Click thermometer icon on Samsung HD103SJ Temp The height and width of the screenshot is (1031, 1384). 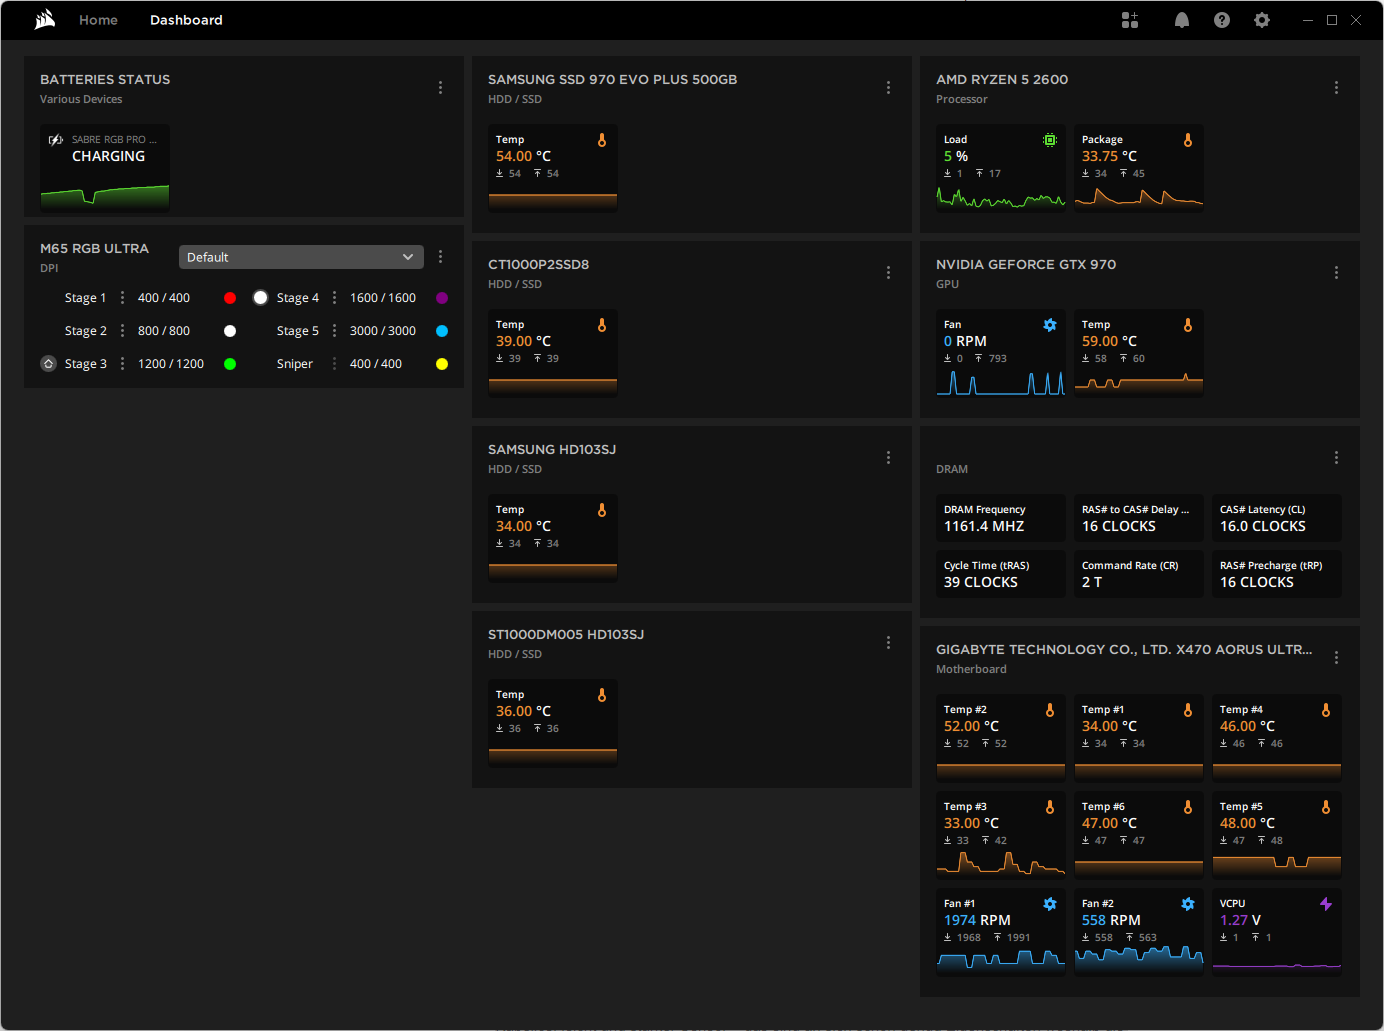602,511
